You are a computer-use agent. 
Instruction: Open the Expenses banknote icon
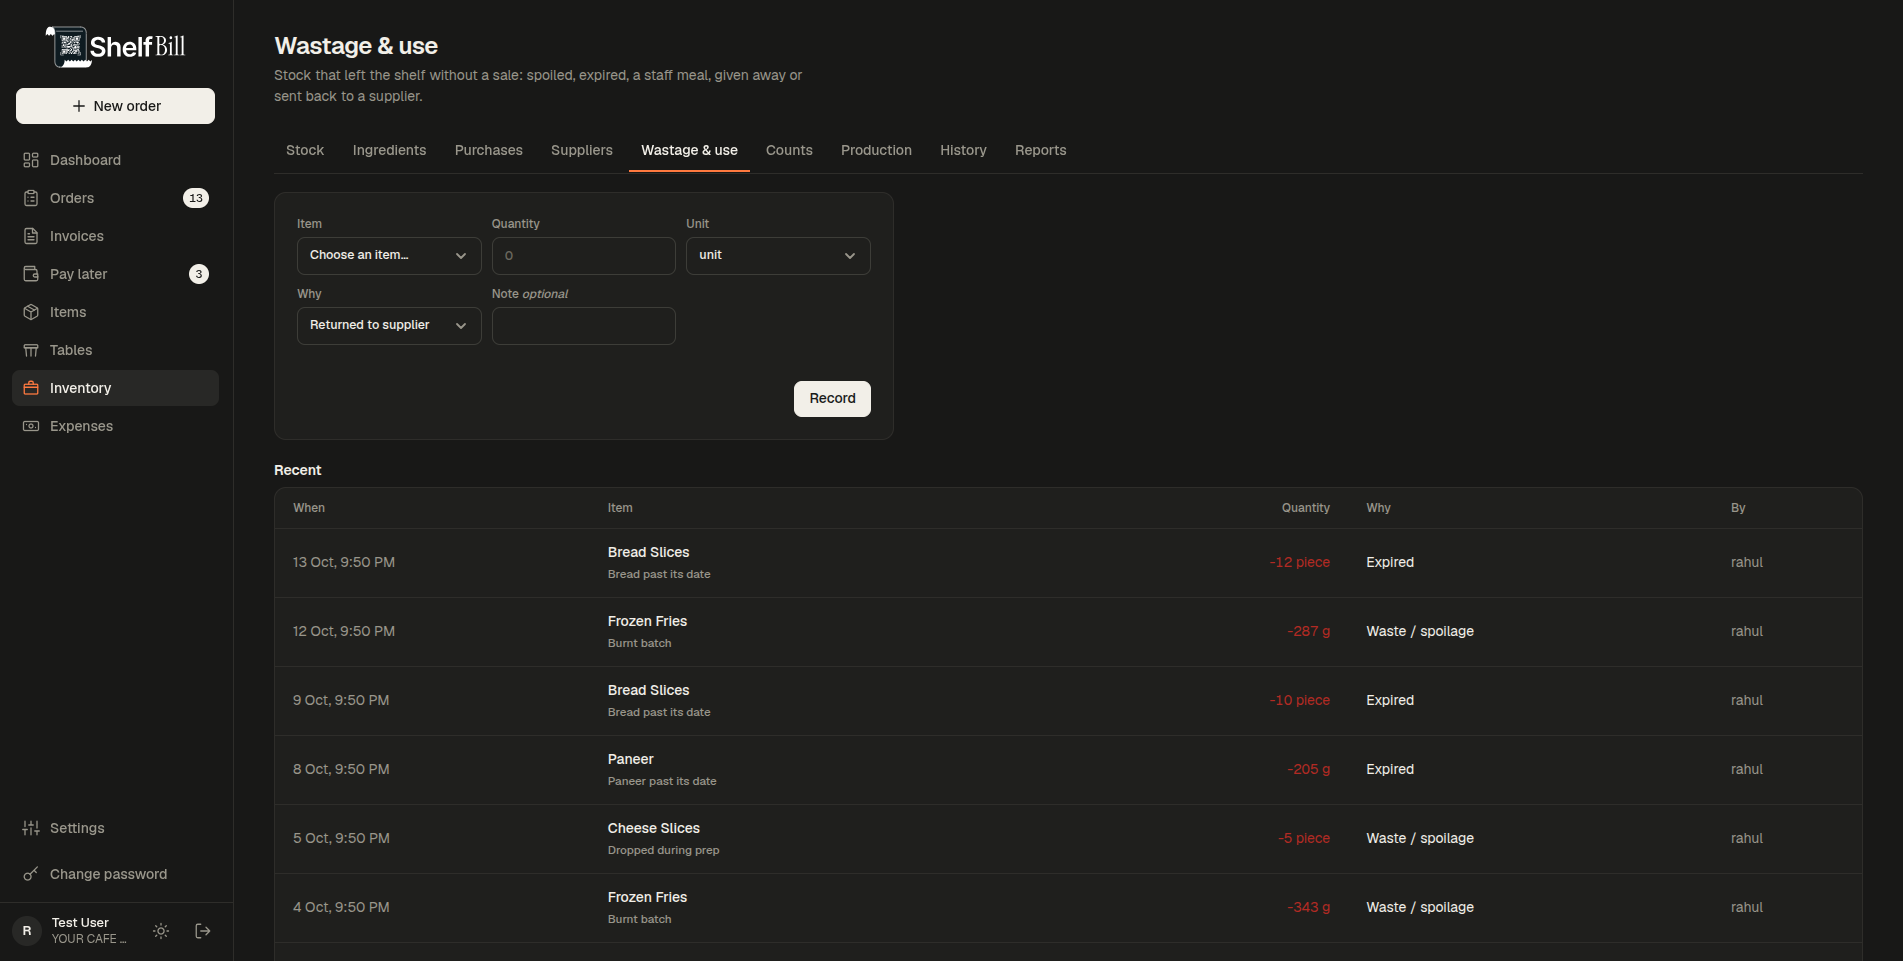click(31, 426)
